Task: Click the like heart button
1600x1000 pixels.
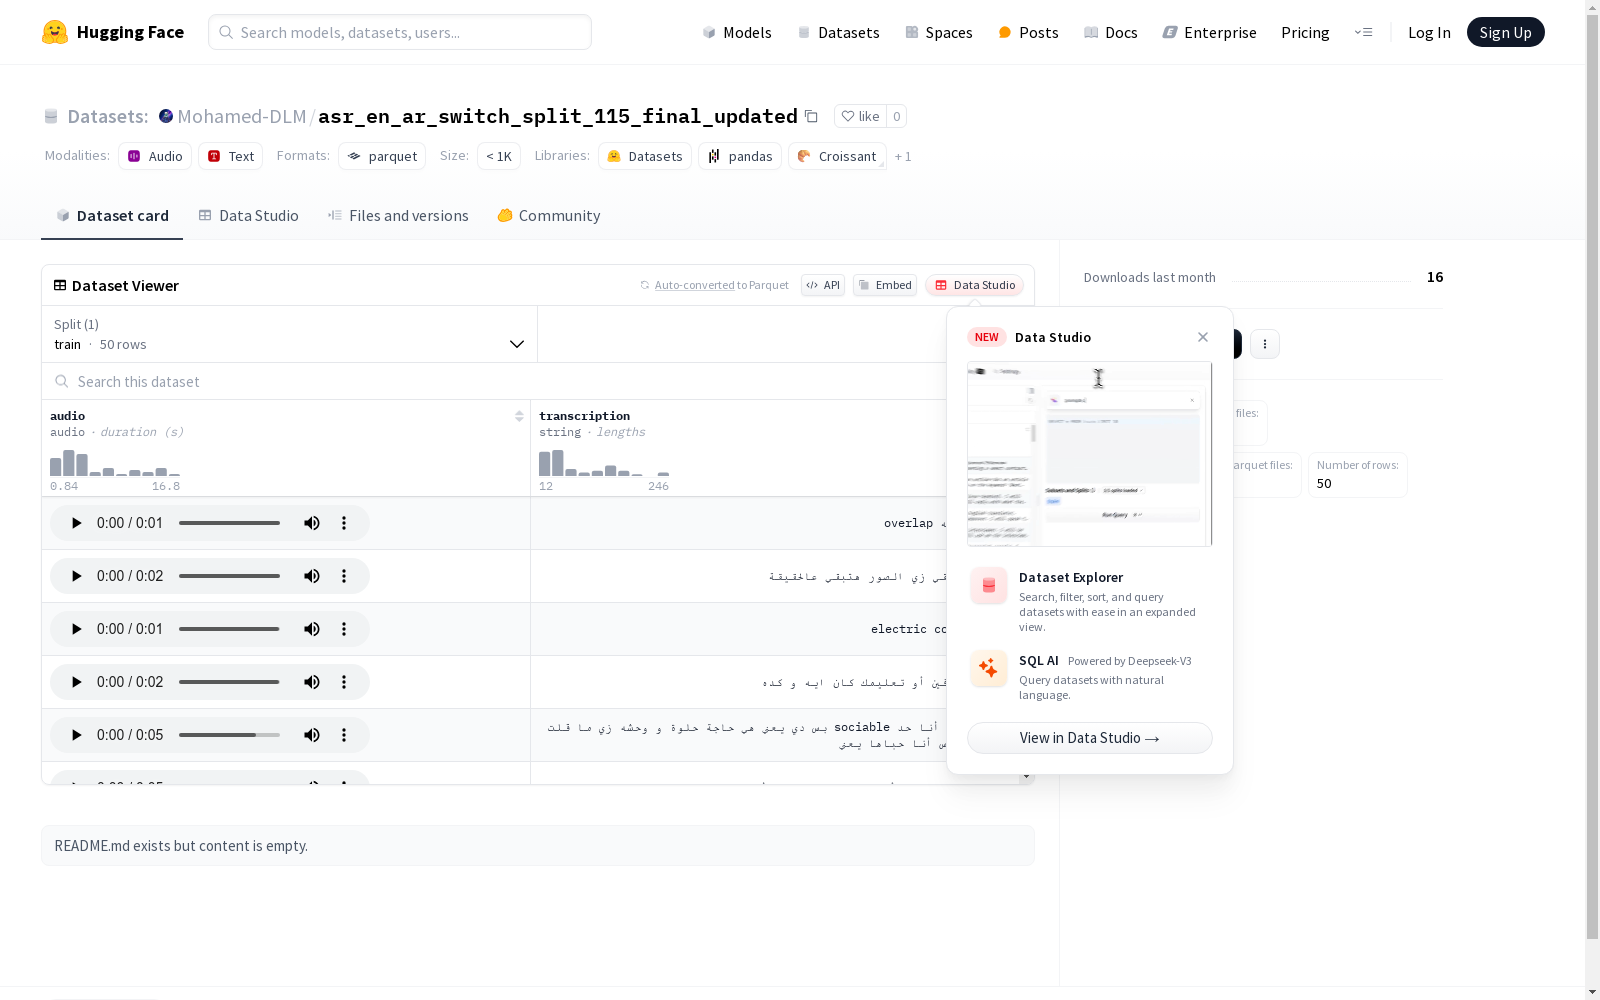Action: coord(860,116)
